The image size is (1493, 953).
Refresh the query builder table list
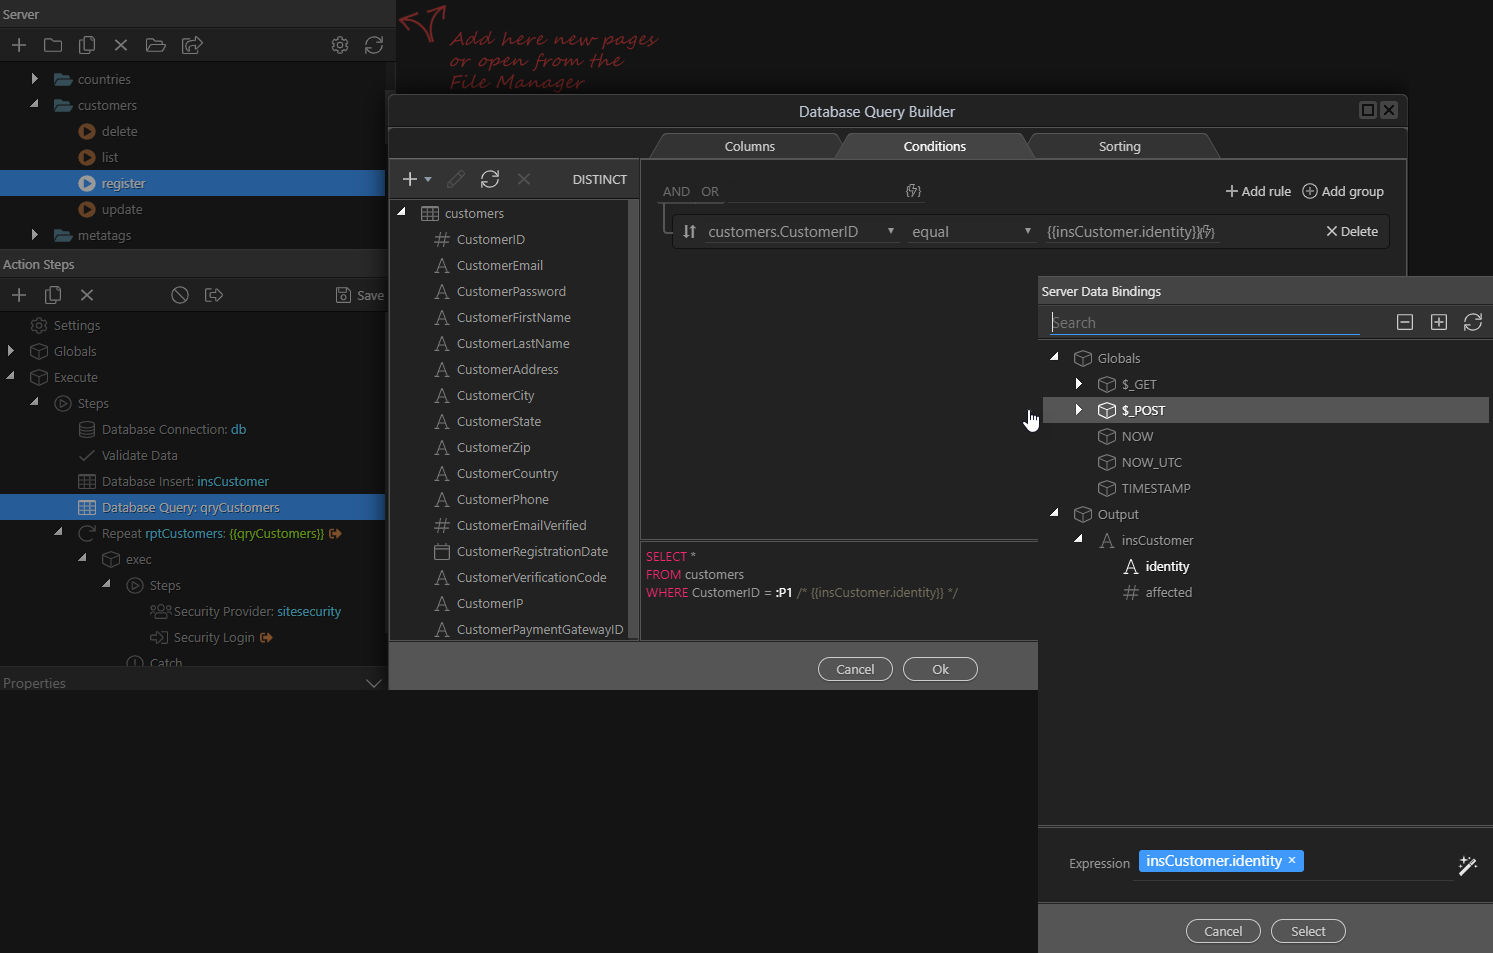click(x=490, y=179)
